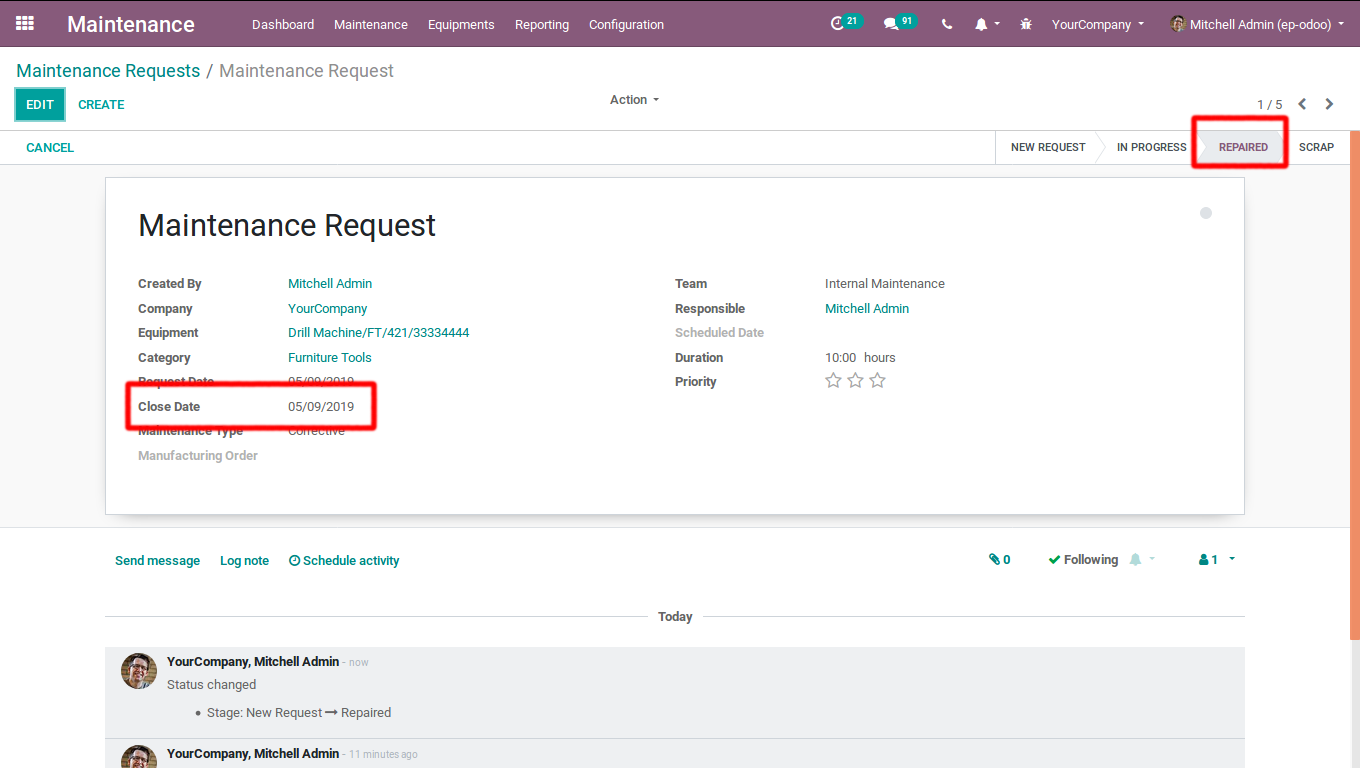
Task: Expand follower notification bell dropdown
Action: pos(1142,560)
